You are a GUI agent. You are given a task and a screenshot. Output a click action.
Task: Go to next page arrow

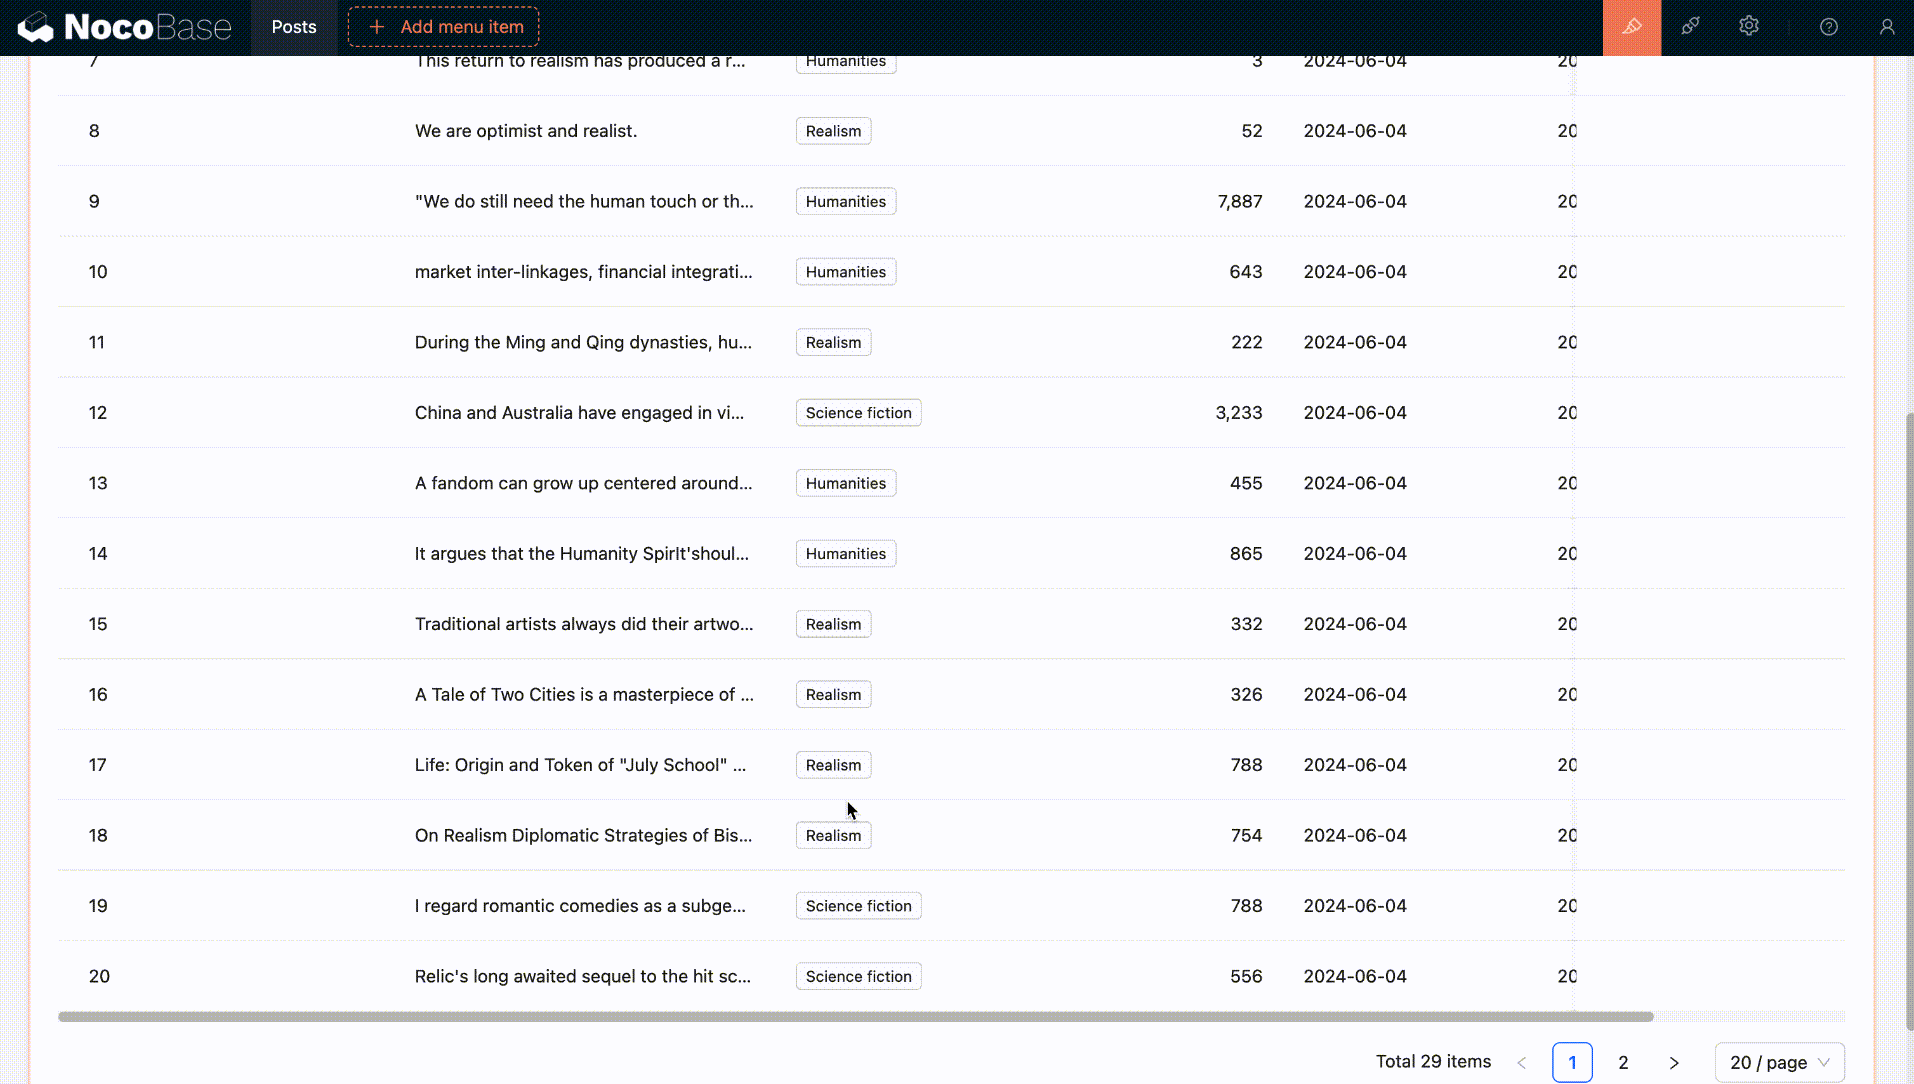1673,1062
